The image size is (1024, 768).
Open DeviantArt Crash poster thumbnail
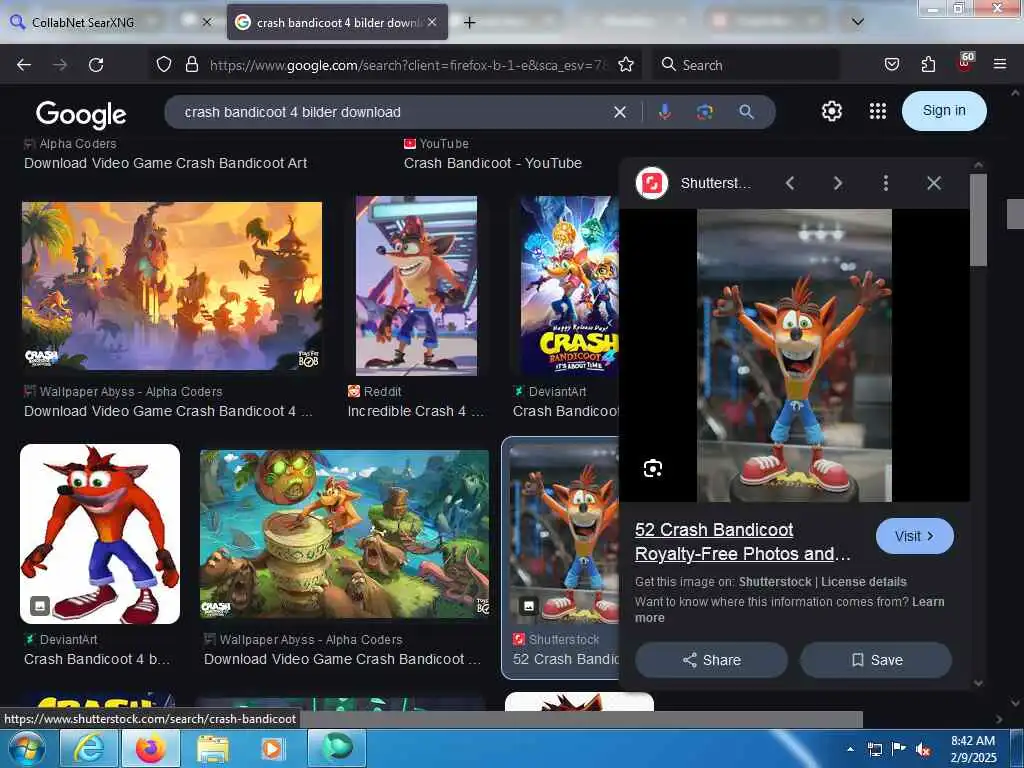click(569, 286)
